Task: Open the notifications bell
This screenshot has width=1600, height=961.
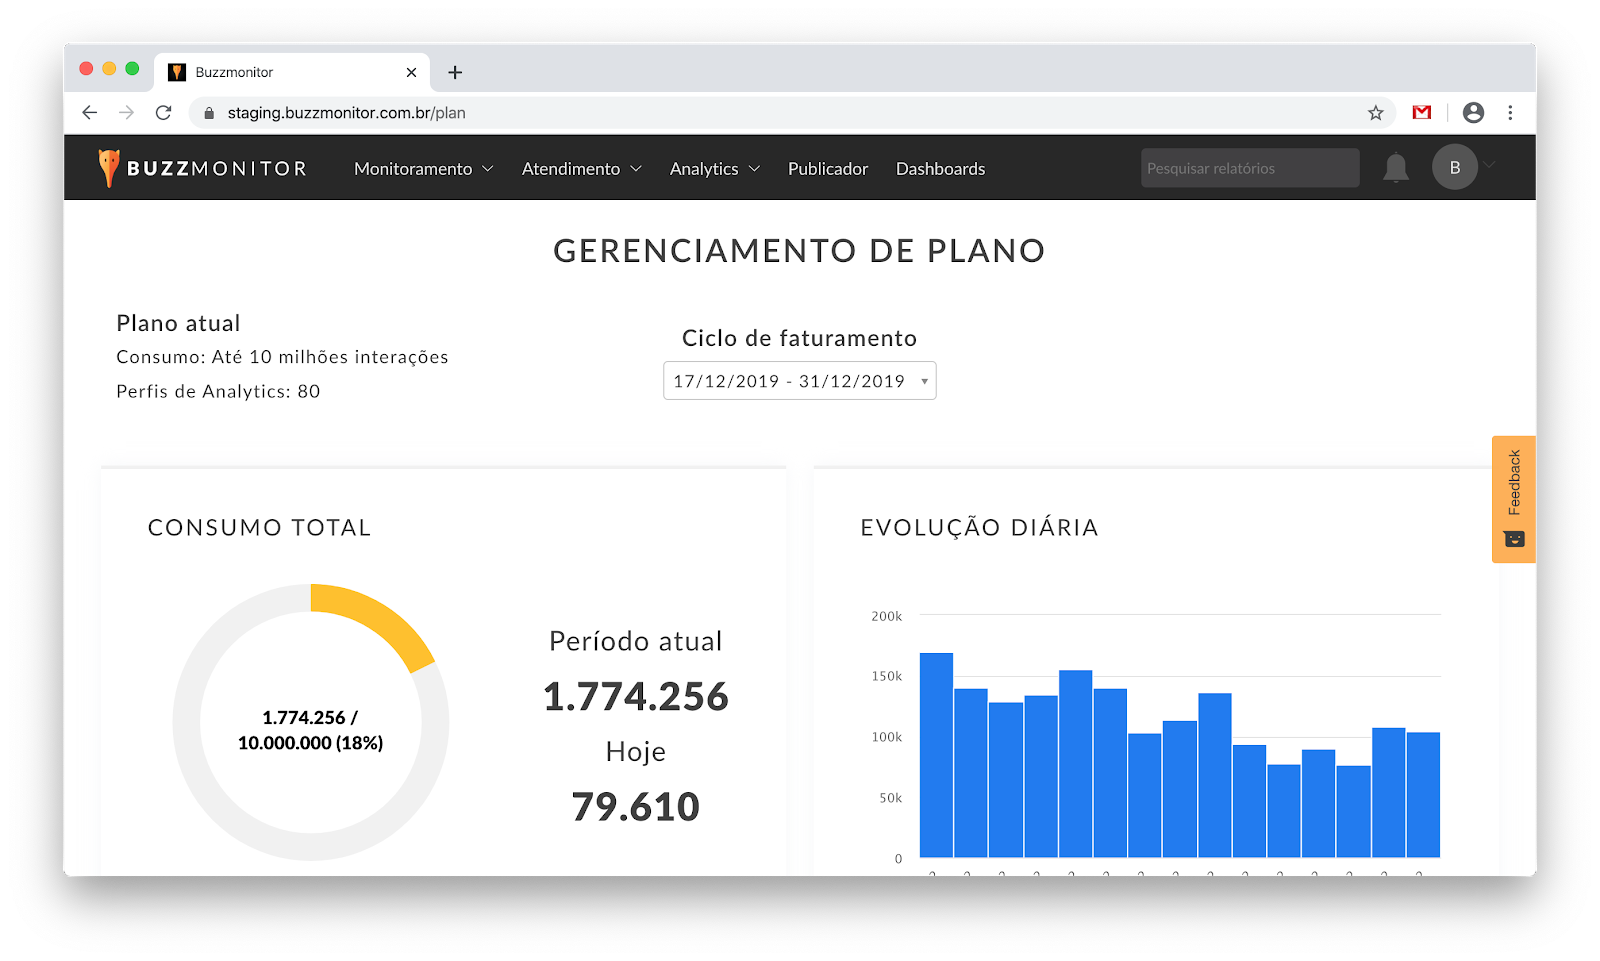Action: click(x=1395, y=168)
